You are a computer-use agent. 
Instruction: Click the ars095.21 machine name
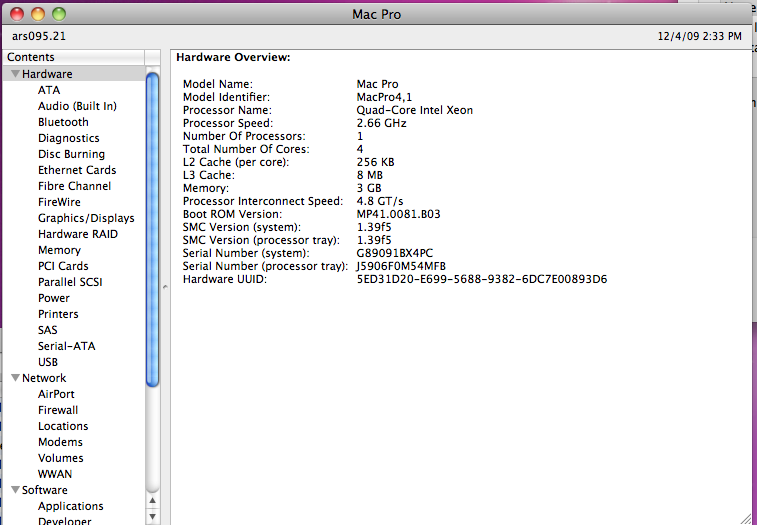tap(39, 36)
